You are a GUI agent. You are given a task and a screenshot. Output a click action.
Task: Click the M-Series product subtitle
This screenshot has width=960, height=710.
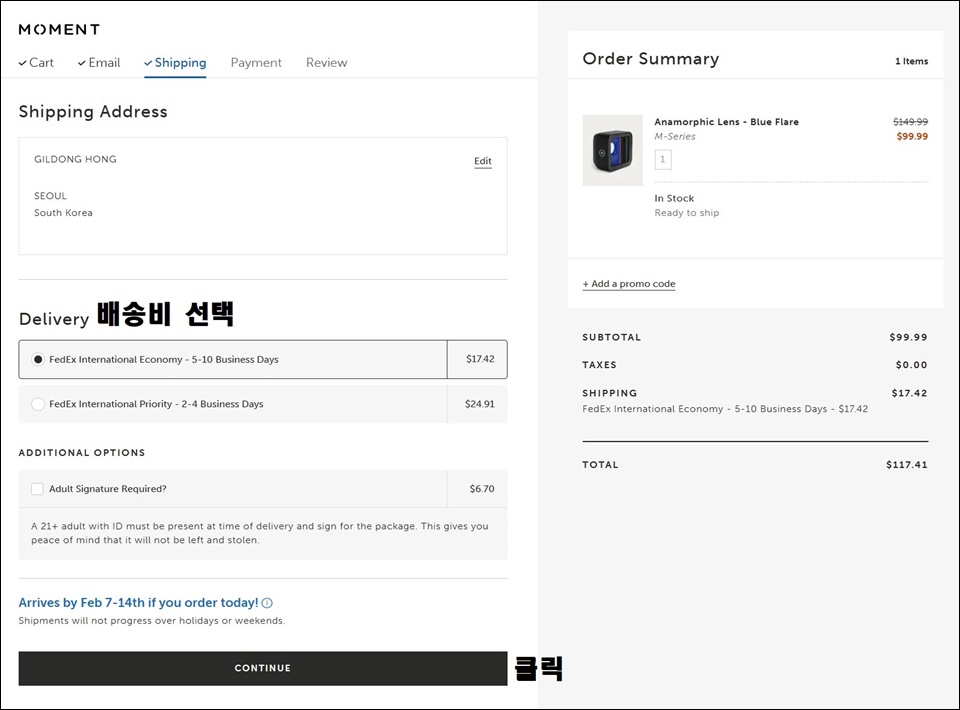point(675,136)
